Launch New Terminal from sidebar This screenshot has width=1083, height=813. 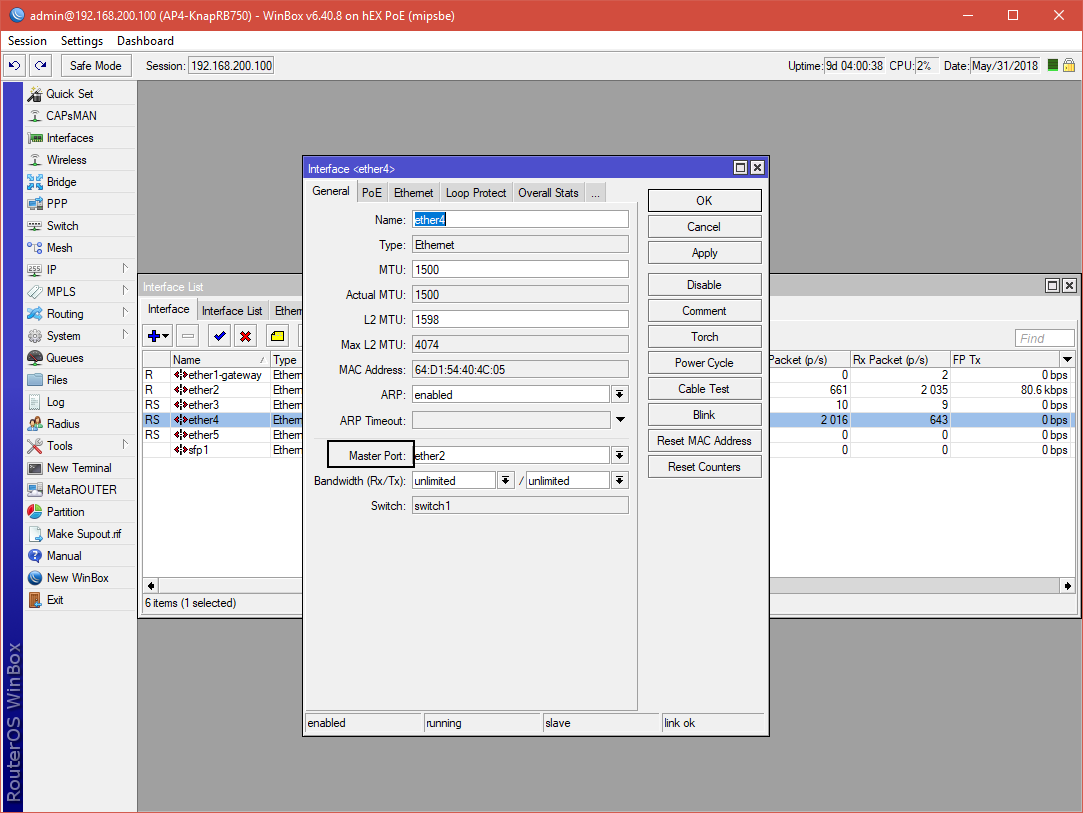coord(79,468)
